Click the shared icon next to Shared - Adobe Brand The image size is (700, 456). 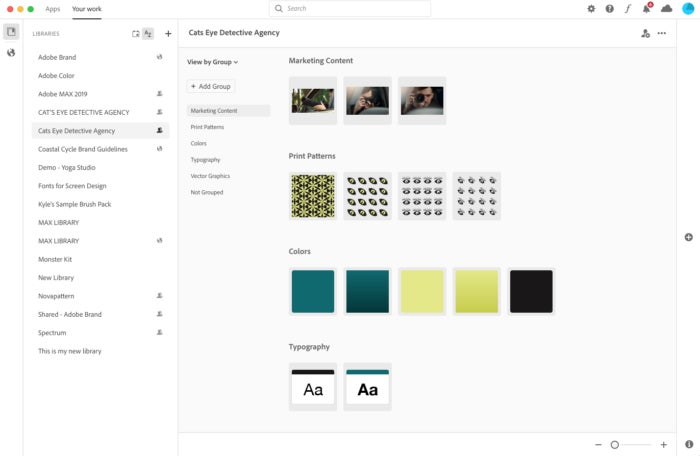tap(159, 314)
